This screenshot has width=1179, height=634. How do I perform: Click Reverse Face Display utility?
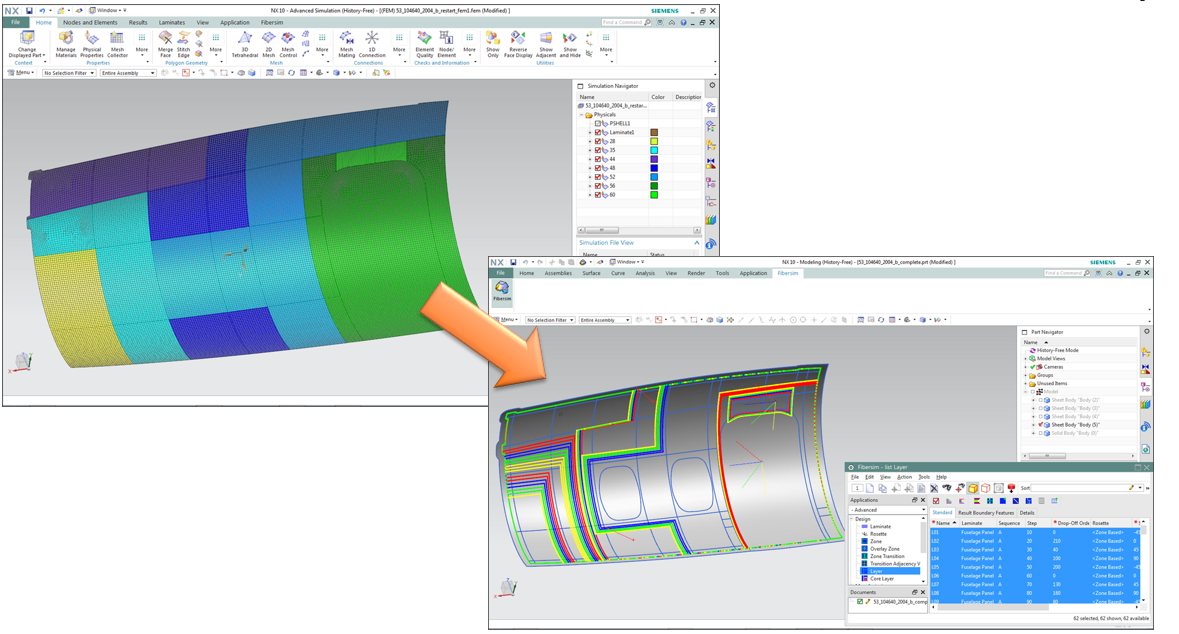coord(518,43)
